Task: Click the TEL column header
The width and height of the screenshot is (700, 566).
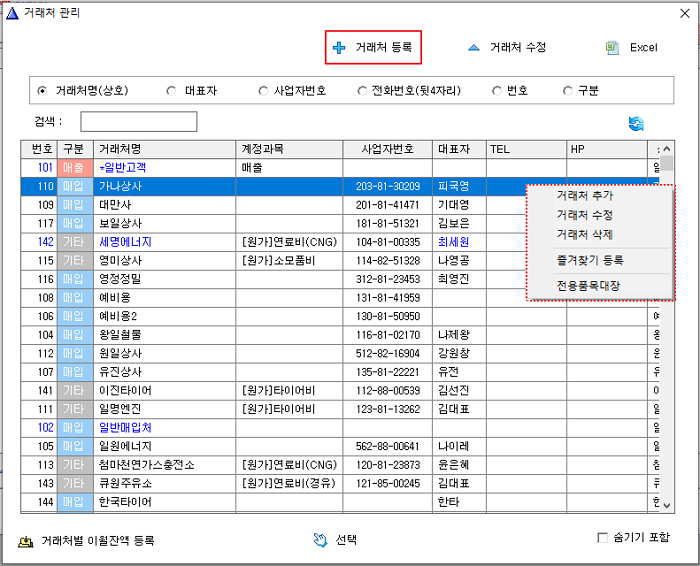Action: coord(526,149)
